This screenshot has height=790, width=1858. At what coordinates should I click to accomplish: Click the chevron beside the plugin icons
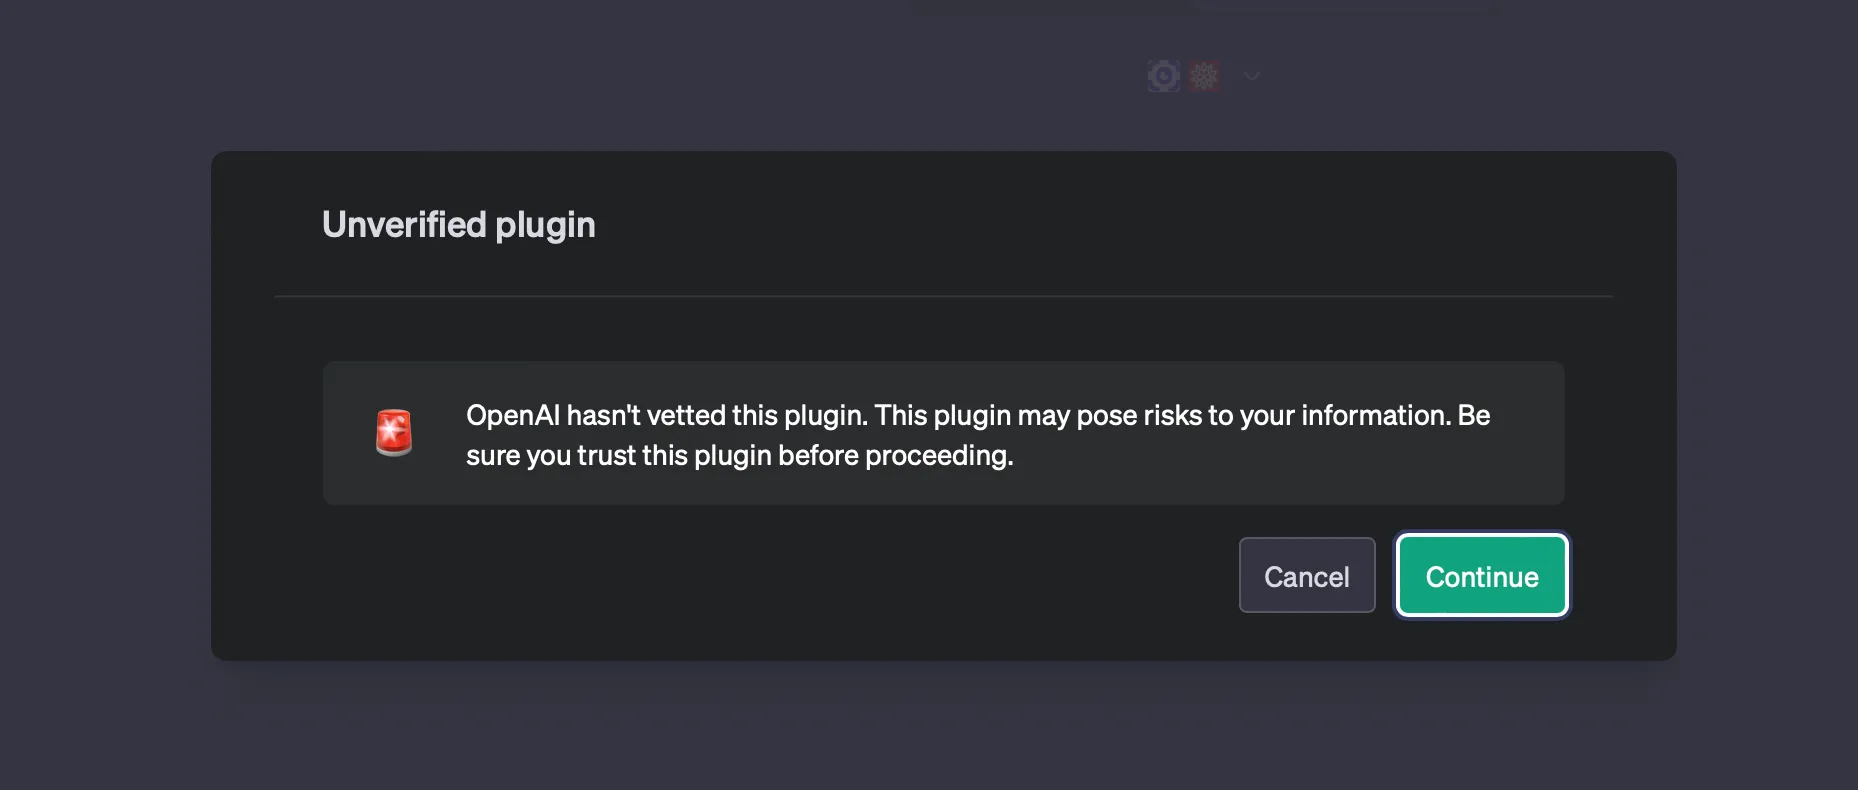[x=1251, y=76]
